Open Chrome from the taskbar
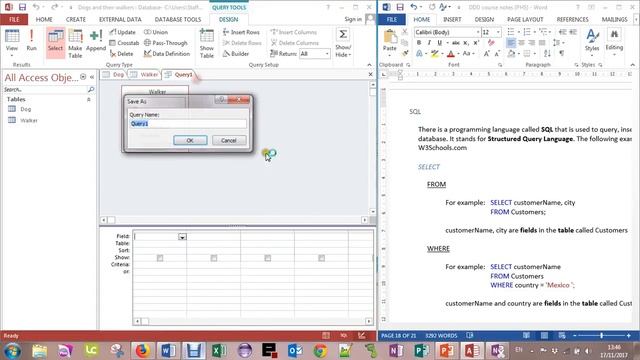The height and width of the screenshot is (360, 640). [x=320, y=351]
